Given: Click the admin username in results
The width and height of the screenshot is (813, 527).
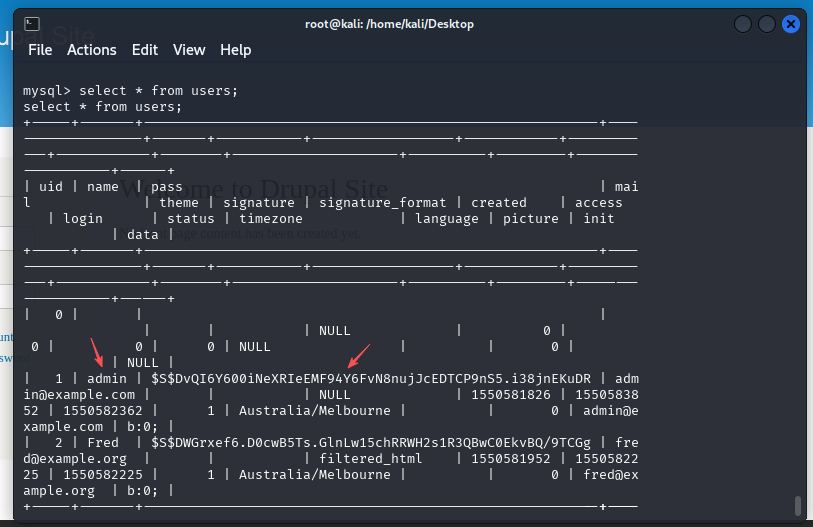Looking at the screenshot, I should tap(107, 378).
